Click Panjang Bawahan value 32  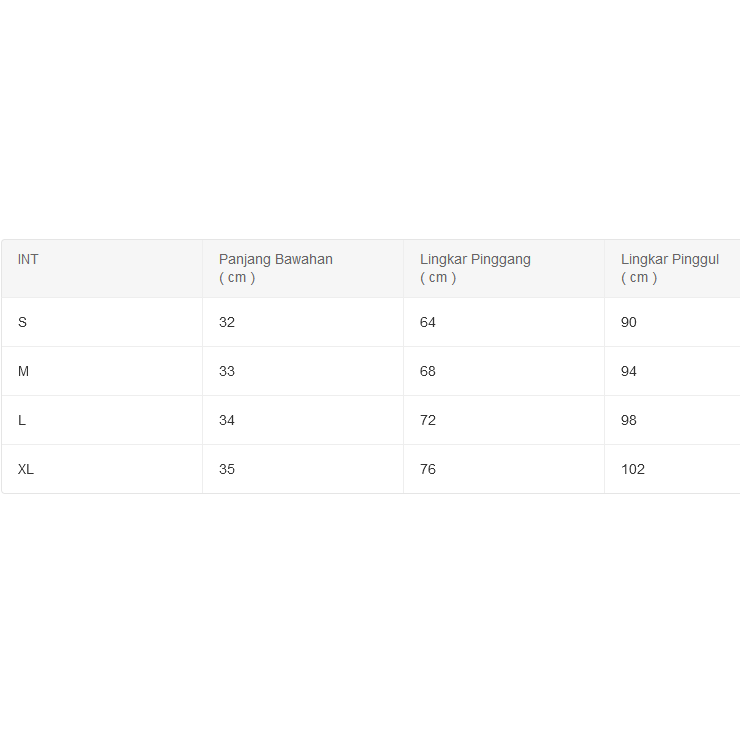click(227, 322)
